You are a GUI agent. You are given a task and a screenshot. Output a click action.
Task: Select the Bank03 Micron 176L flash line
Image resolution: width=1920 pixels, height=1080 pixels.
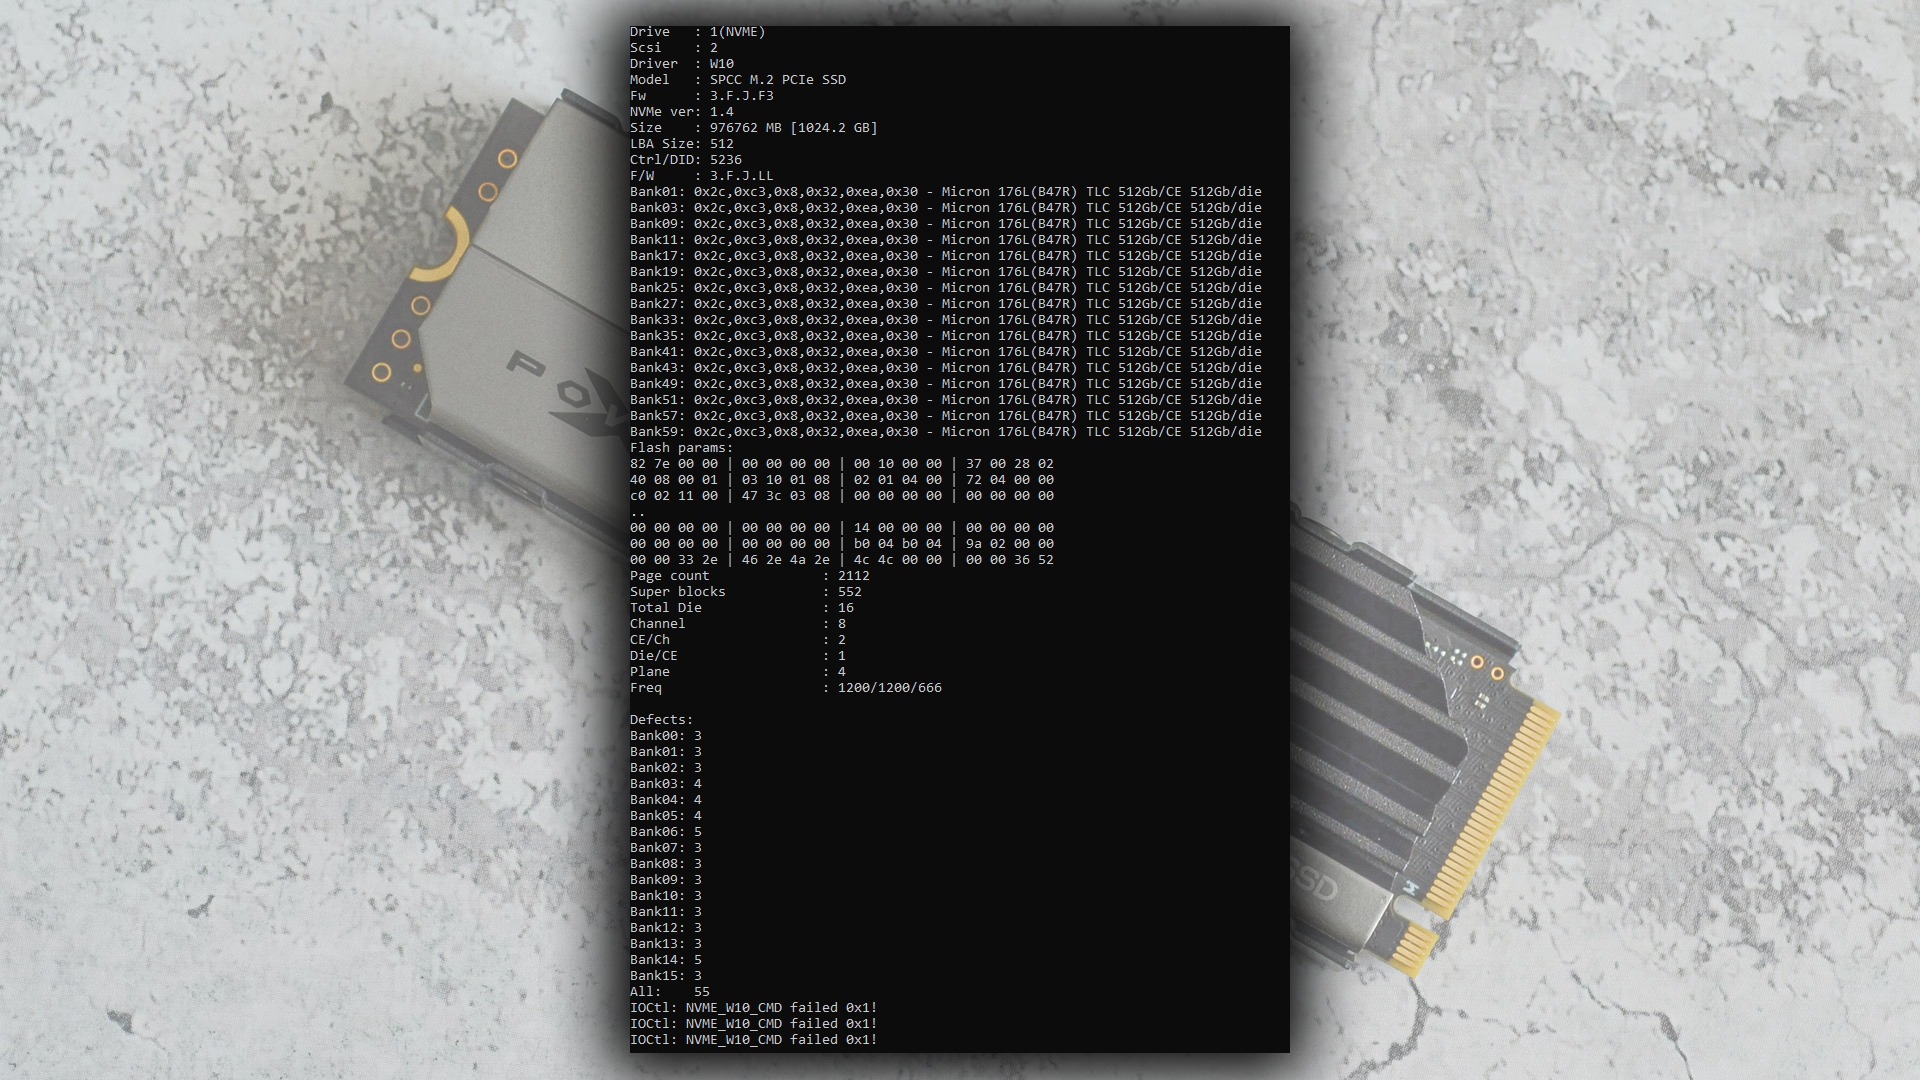(946, 208)
